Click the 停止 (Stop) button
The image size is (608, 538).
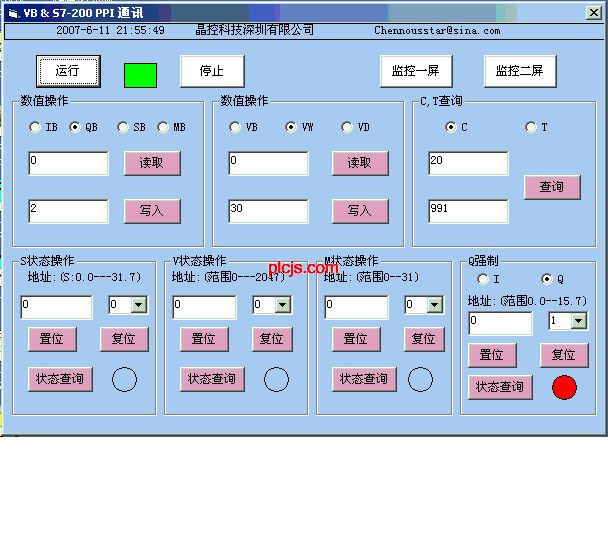click(212, 71)
